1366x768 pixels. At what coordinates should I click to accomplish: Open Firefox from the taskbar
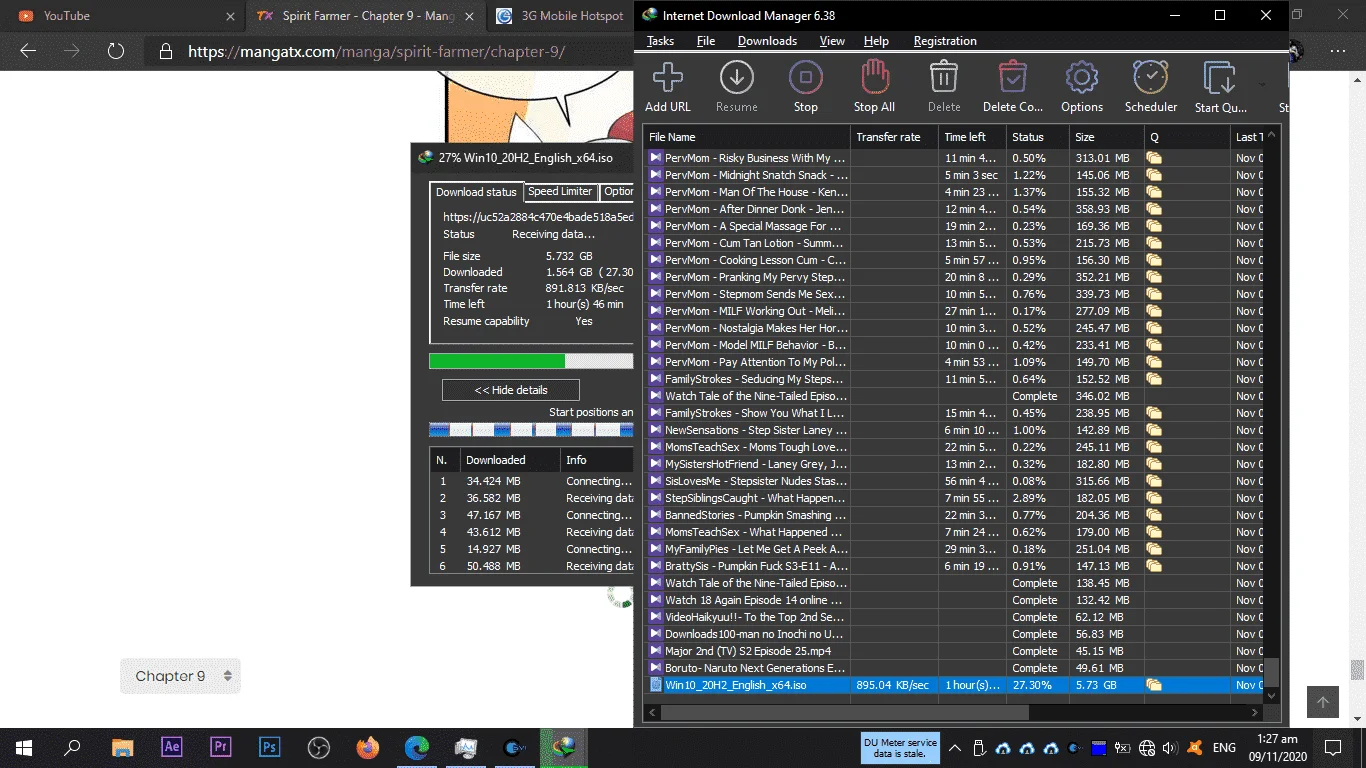pos(368,747)
